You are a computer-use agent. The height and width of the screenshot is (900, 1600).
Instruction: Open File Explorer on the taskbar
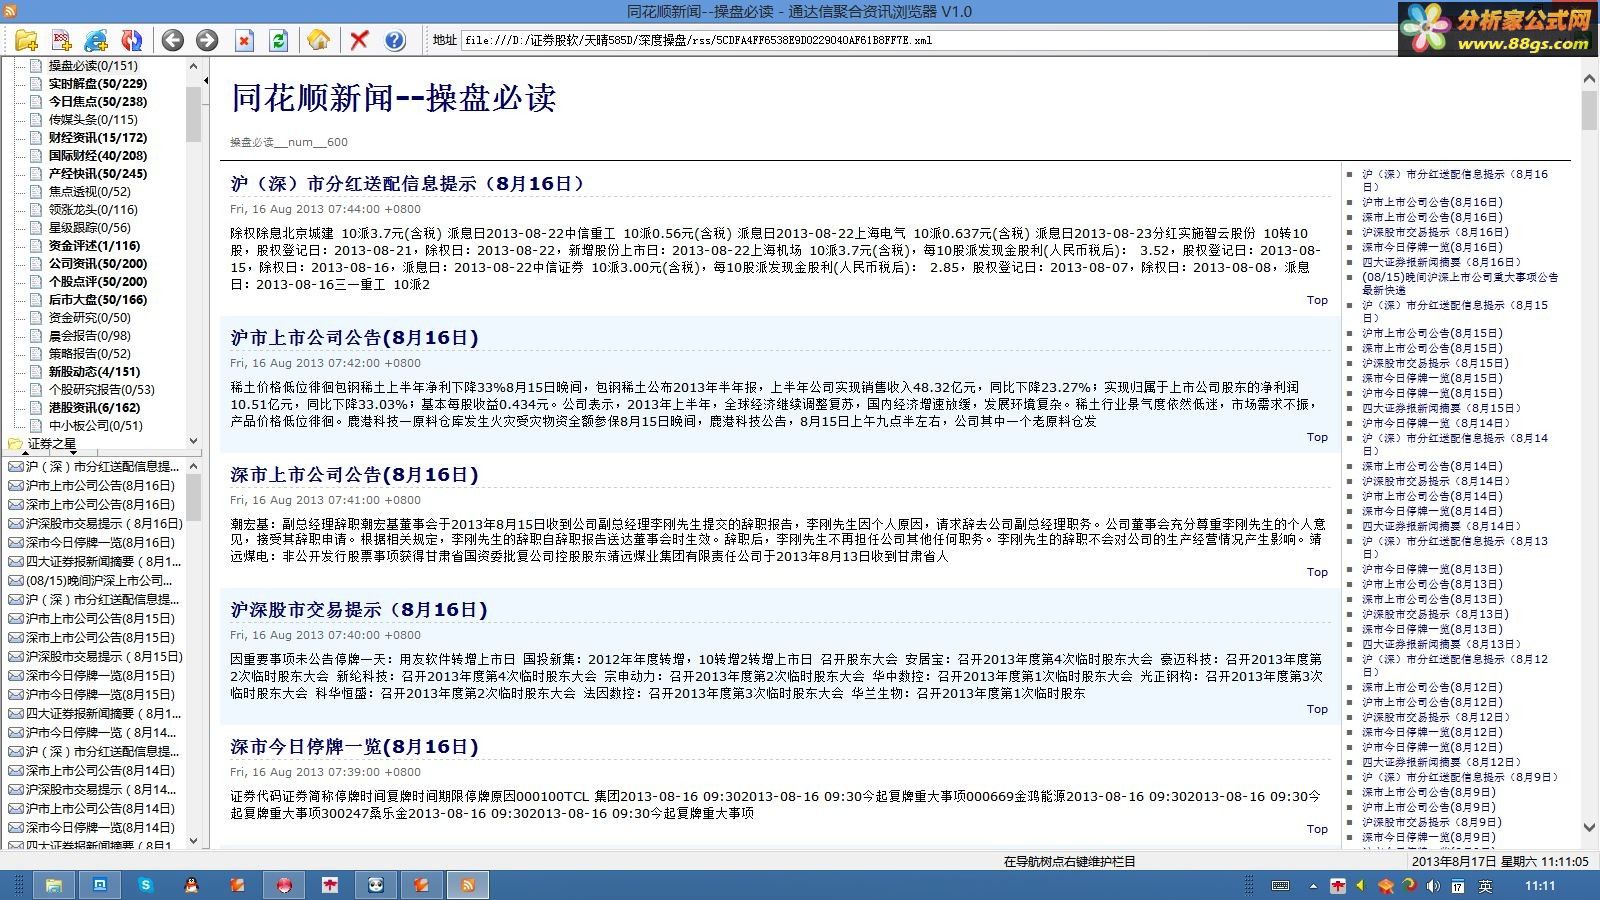click(x=54, y=885)
